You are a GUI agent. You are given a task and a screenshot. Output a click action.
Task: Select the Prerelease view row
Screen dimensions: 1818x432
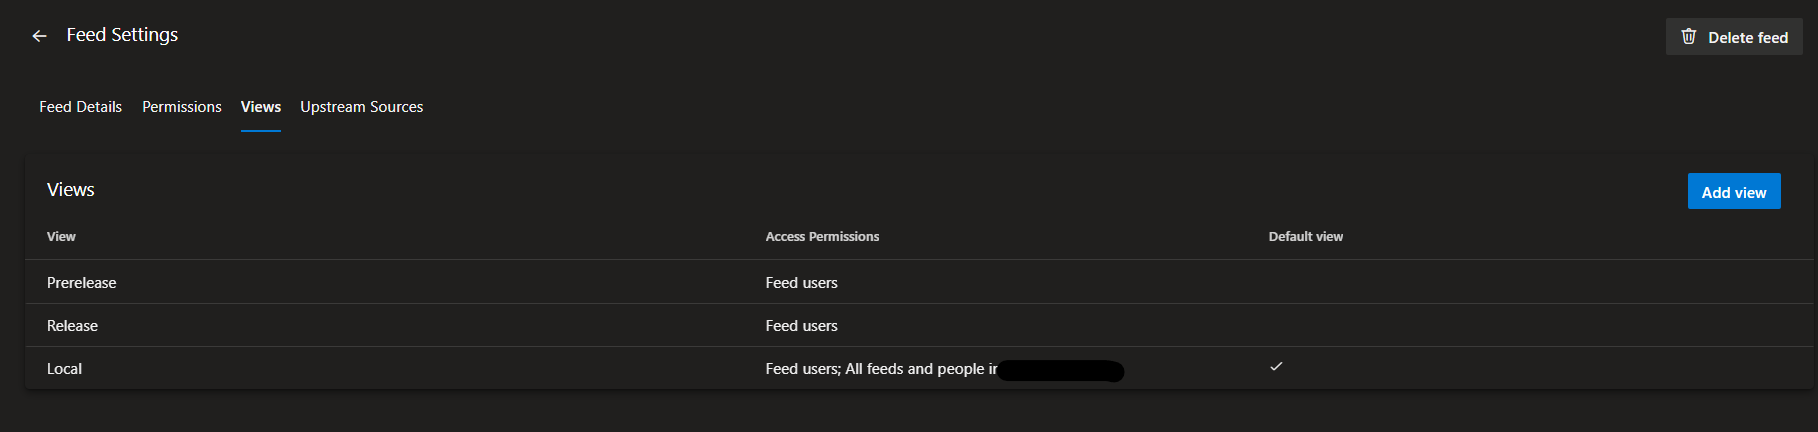coord(82,283)
